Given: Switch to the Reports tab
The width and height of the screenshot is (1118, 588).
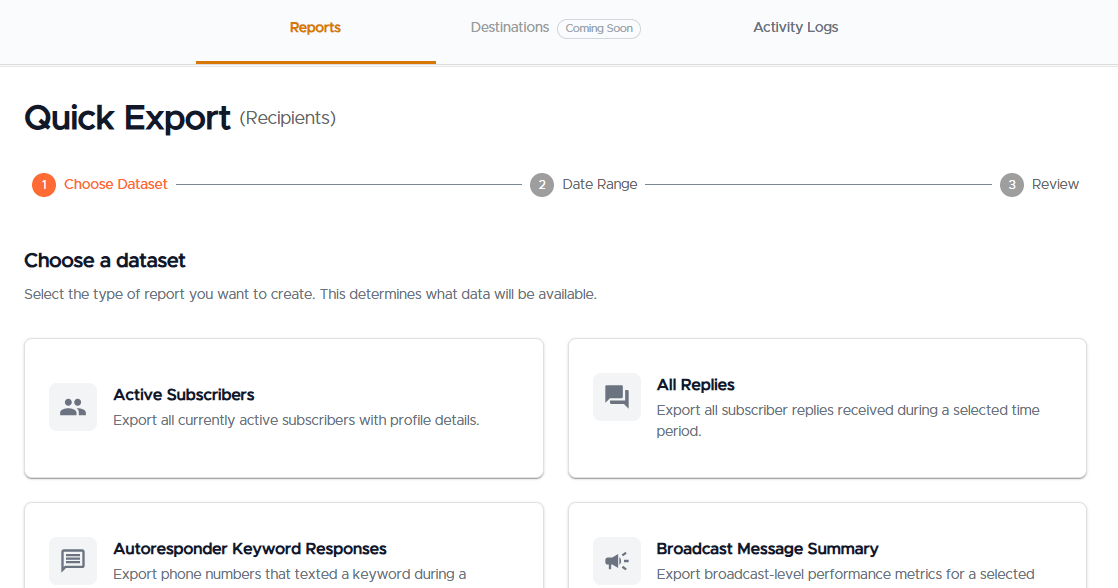Looking at the screenshot, I should (315, 28).
